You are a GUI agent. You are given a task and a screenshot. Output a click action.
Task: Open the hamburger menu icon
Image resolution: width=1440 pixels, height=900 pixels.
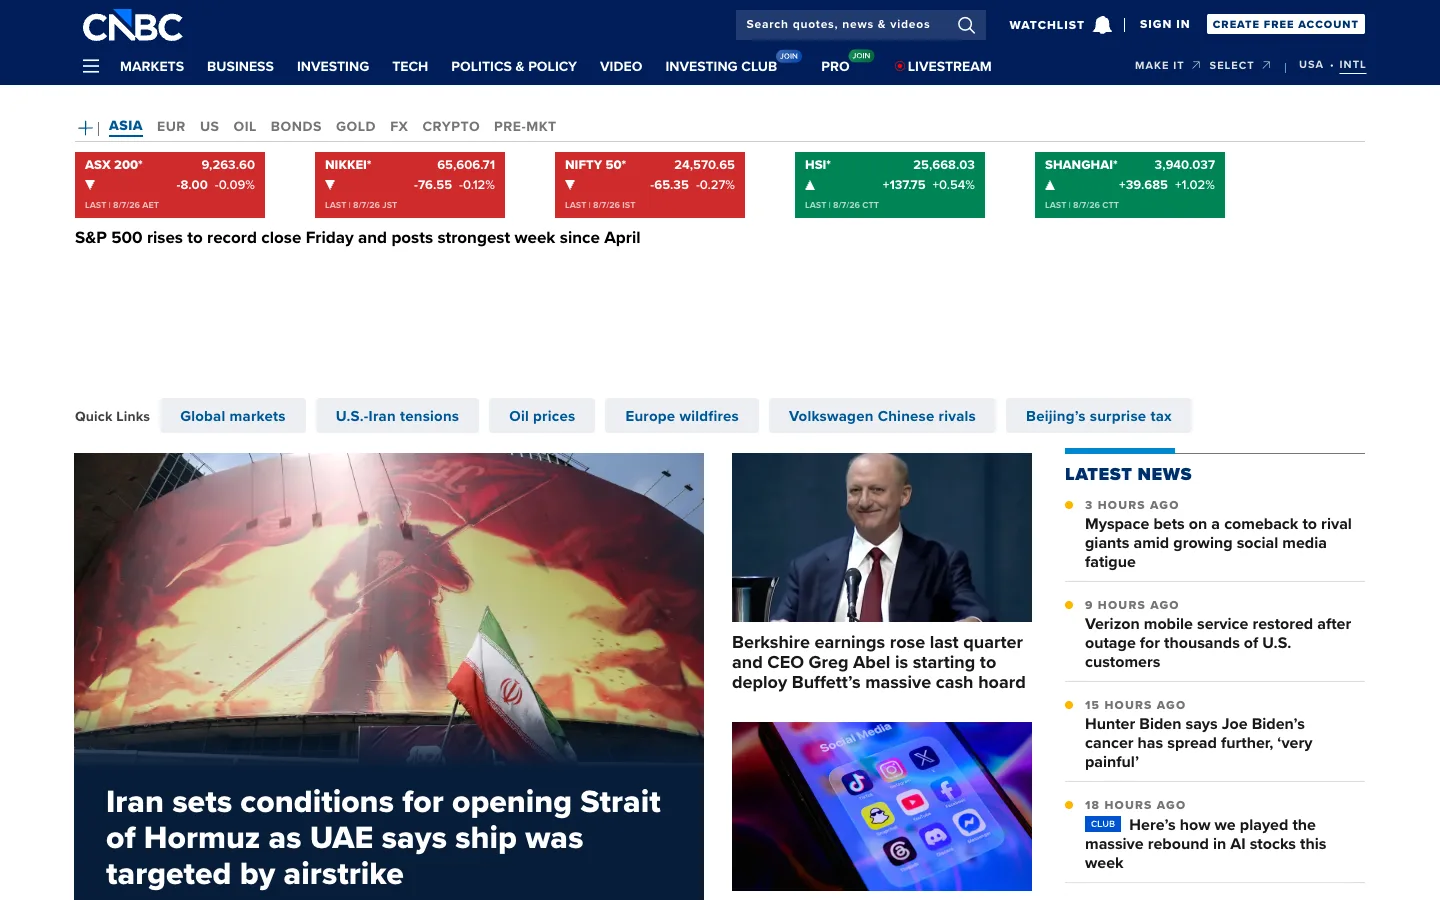pos(91,66)
